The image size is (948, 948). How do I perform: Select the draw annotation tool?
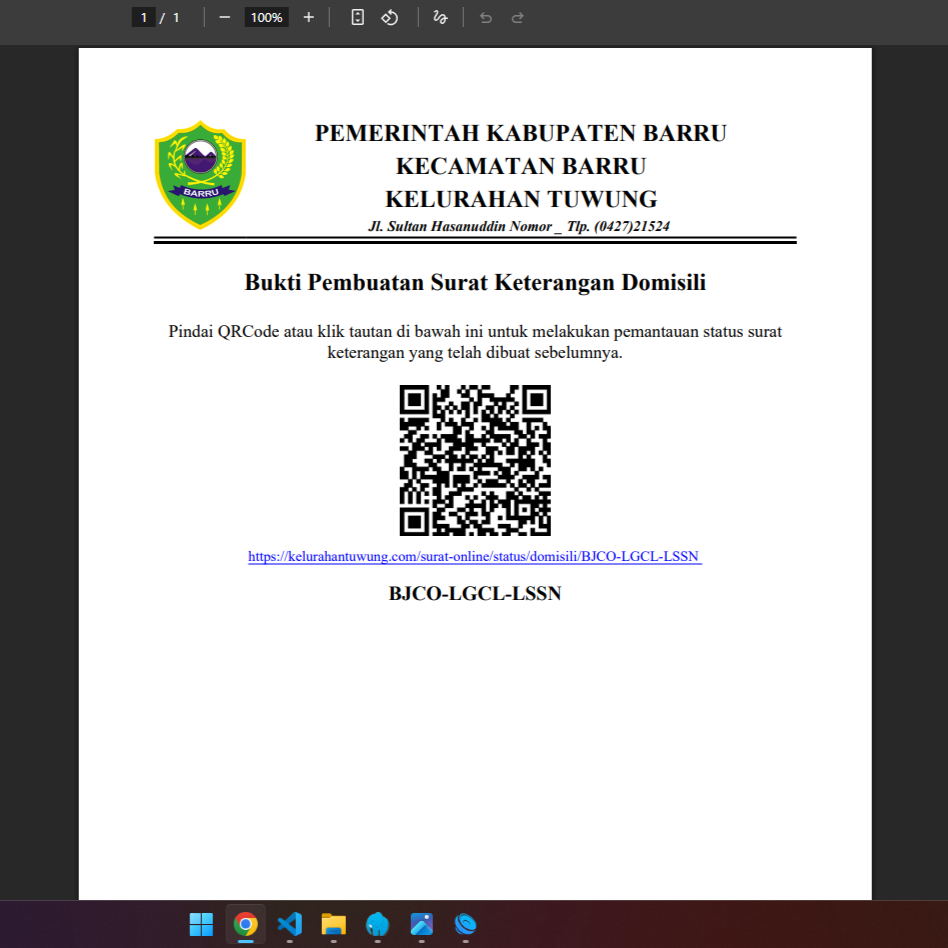[x=440, y=18]
